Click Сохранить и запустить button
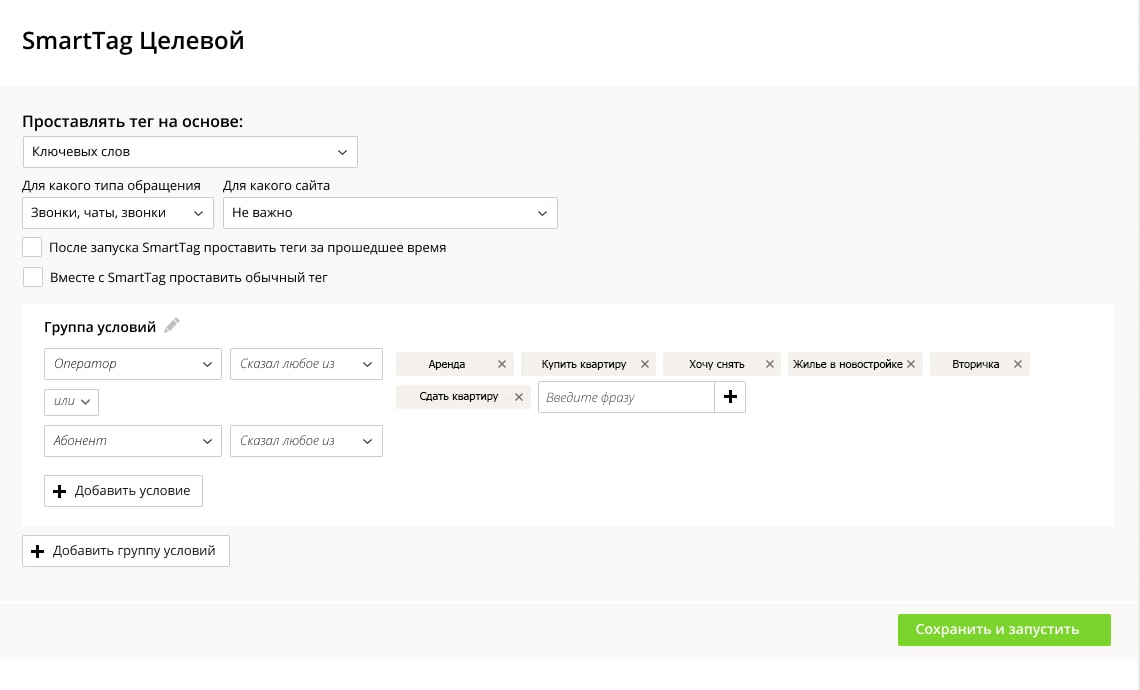The image size is (1140, 690). tap(1004, 630)
